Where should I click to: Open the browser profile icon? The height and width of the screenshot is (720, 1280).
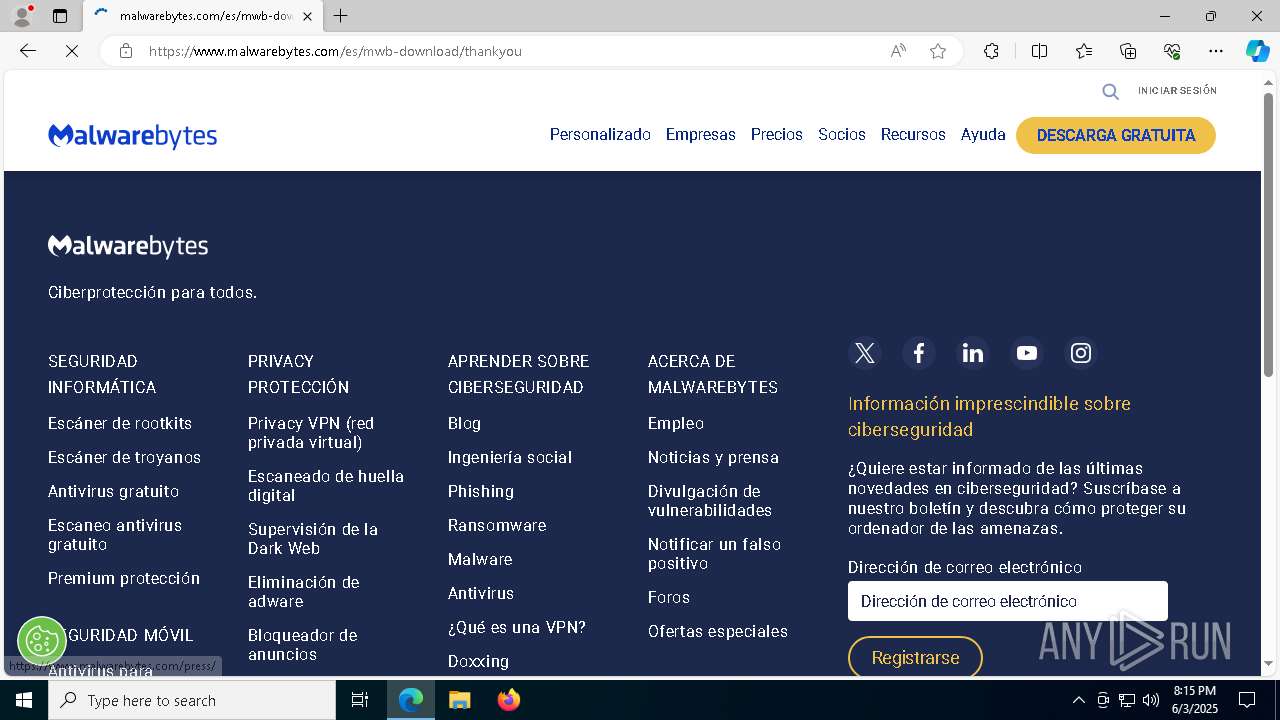pyautogui.click(x=22, y=16)
